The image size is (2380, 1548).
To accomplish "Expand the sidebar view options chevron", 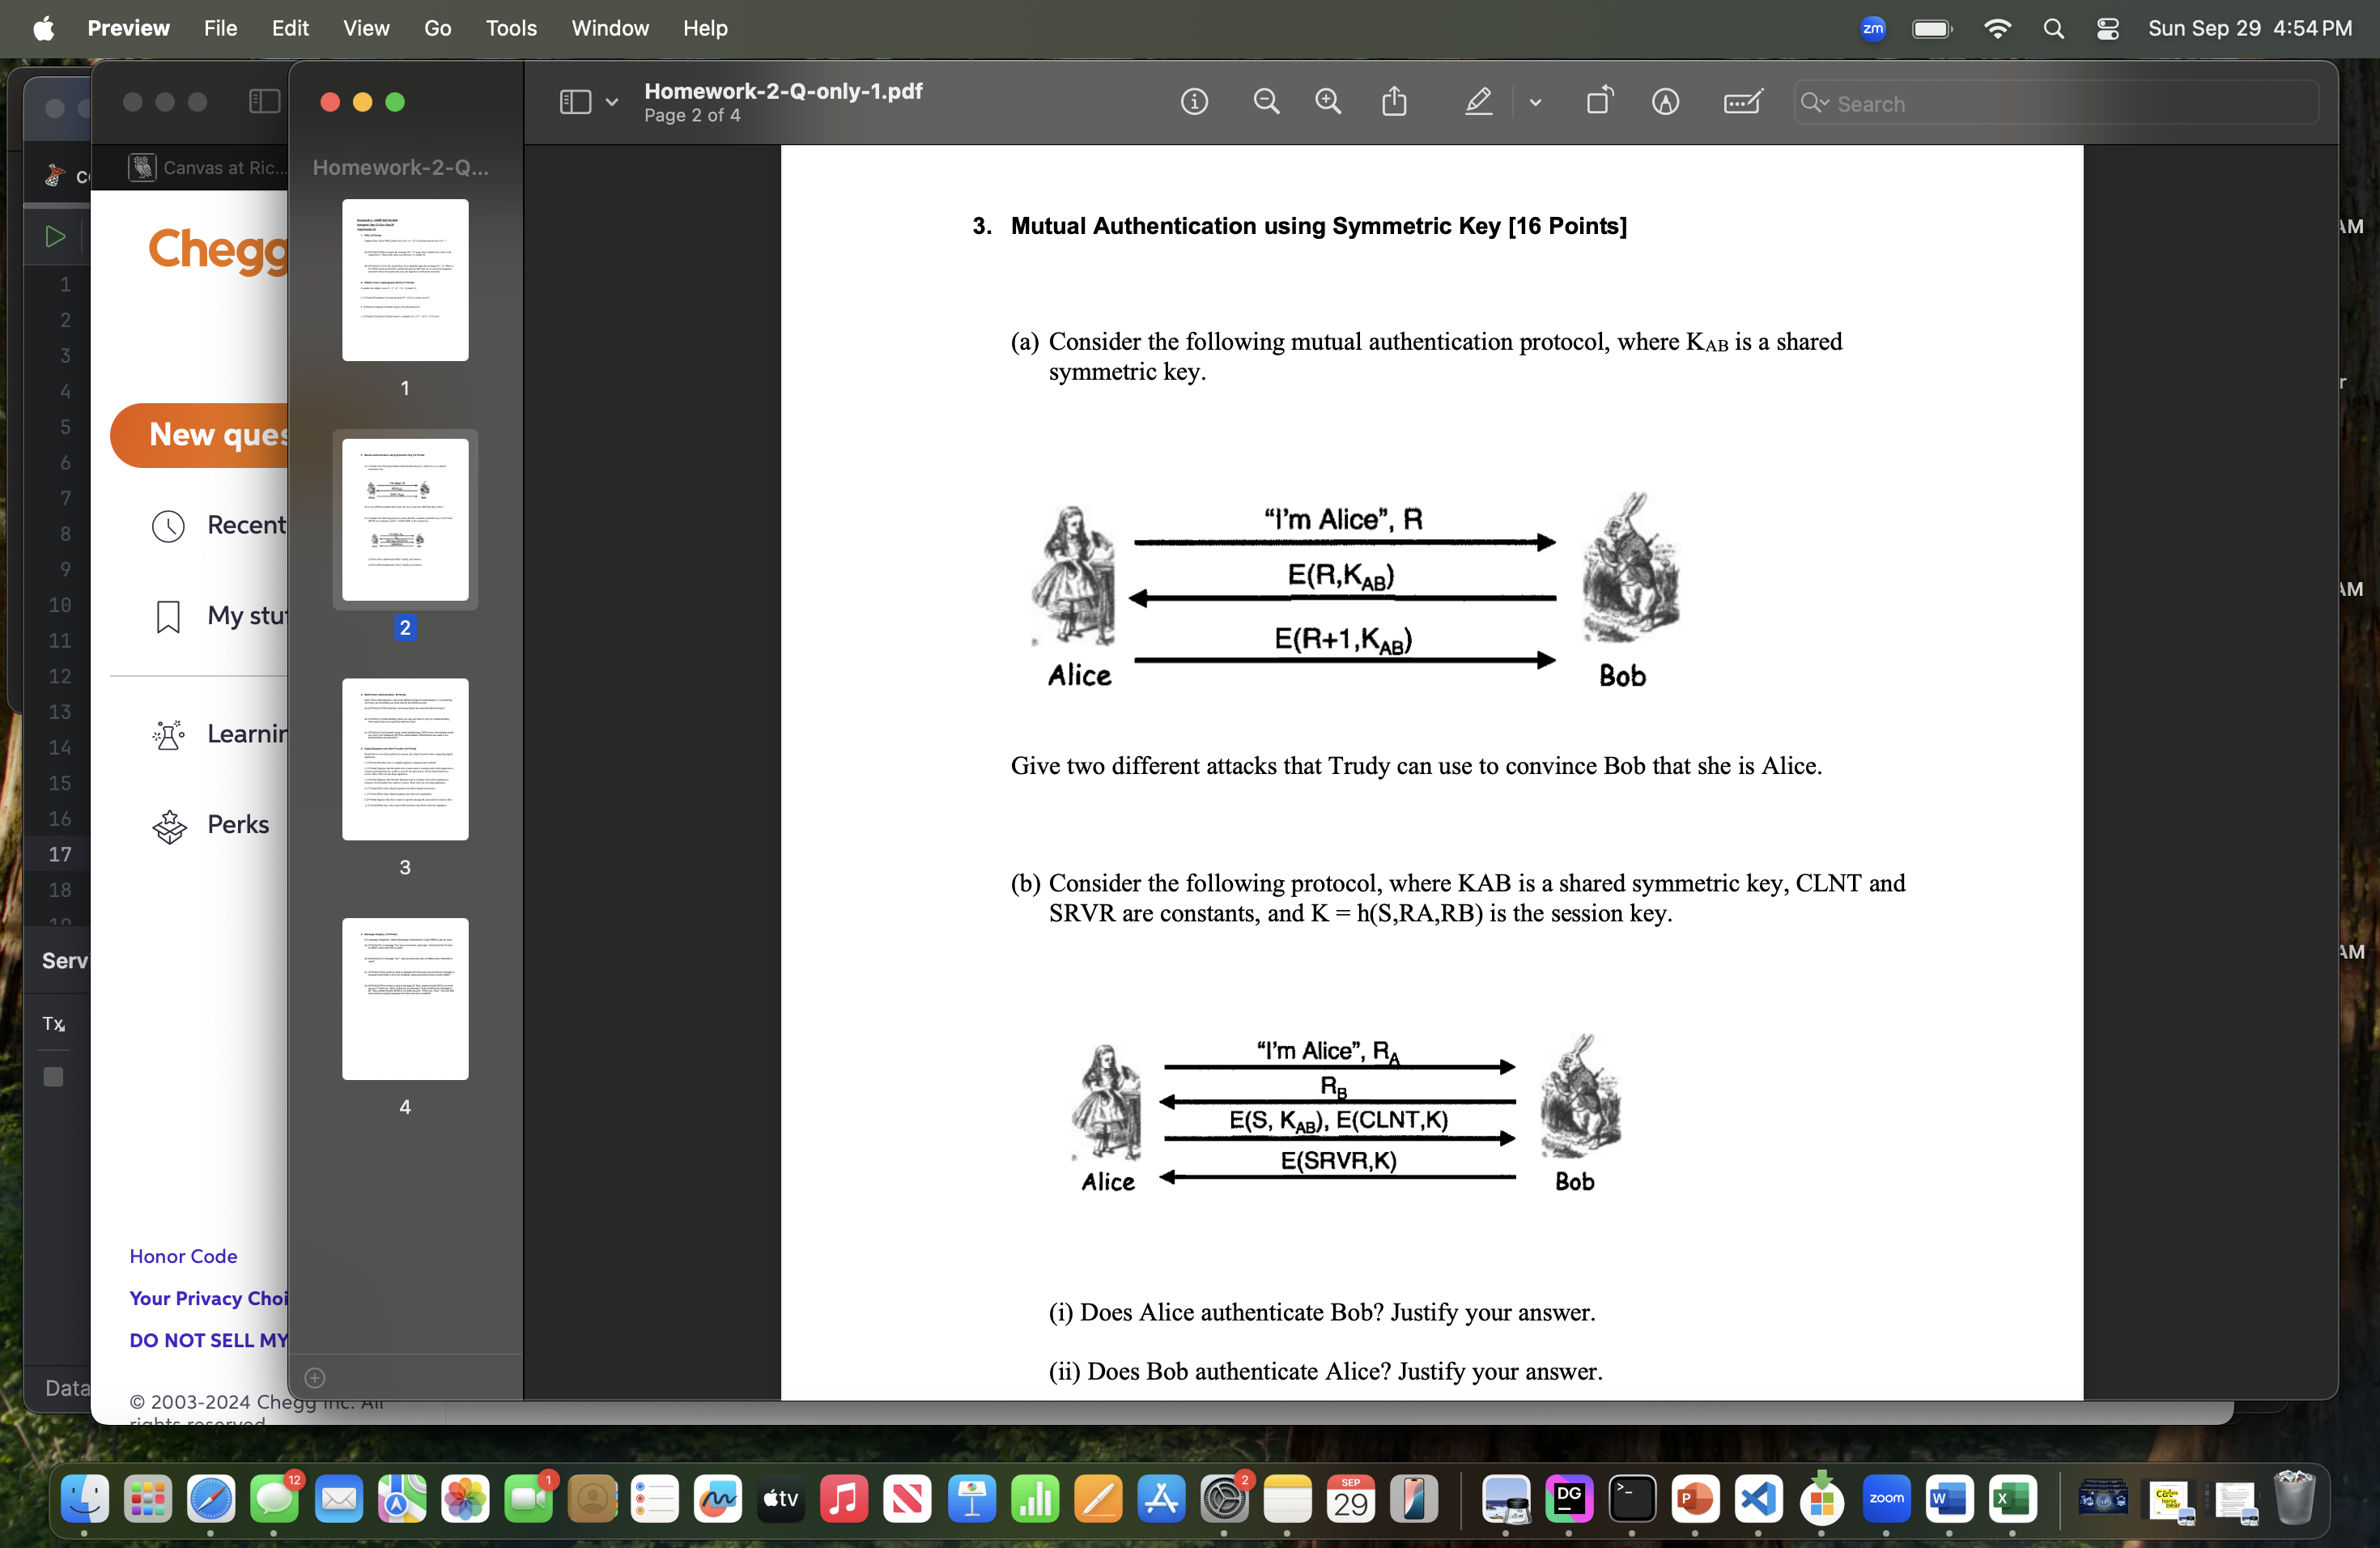I will 612,103.
